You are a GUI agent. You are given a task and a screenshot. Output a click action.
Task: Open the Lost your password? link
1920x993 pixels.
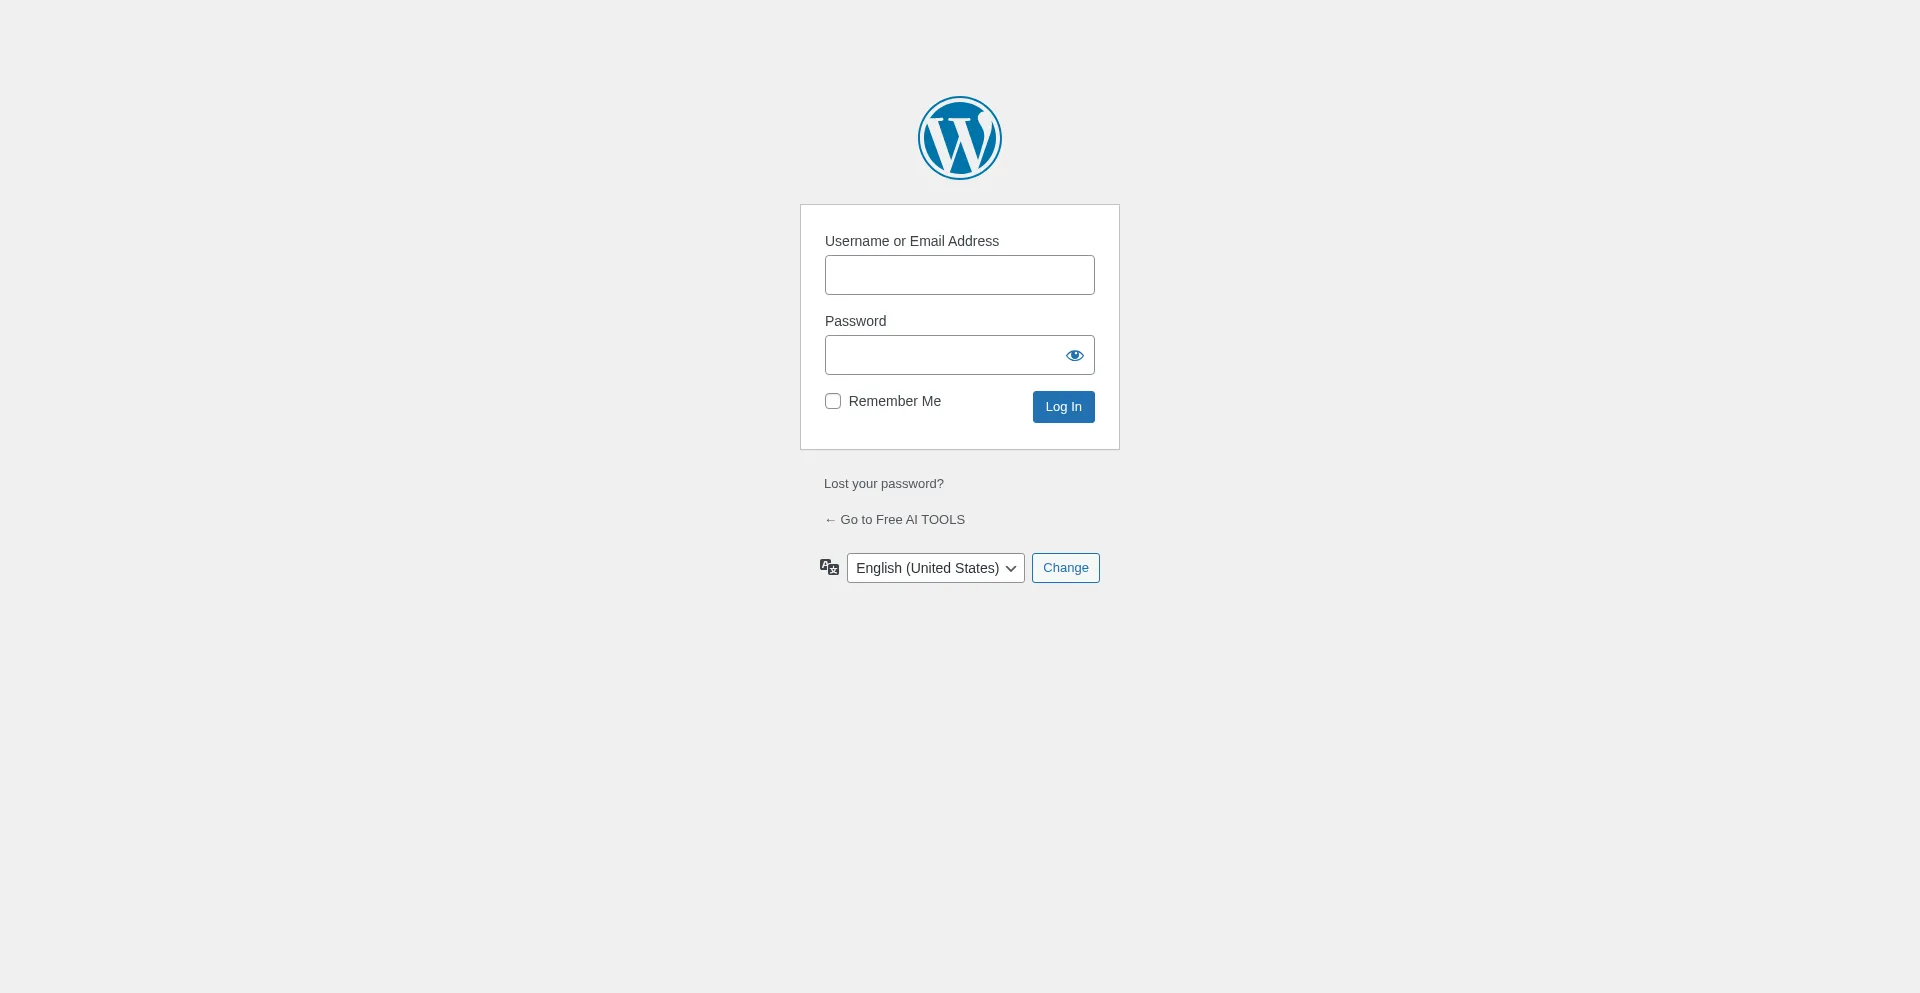pos(884,484)
